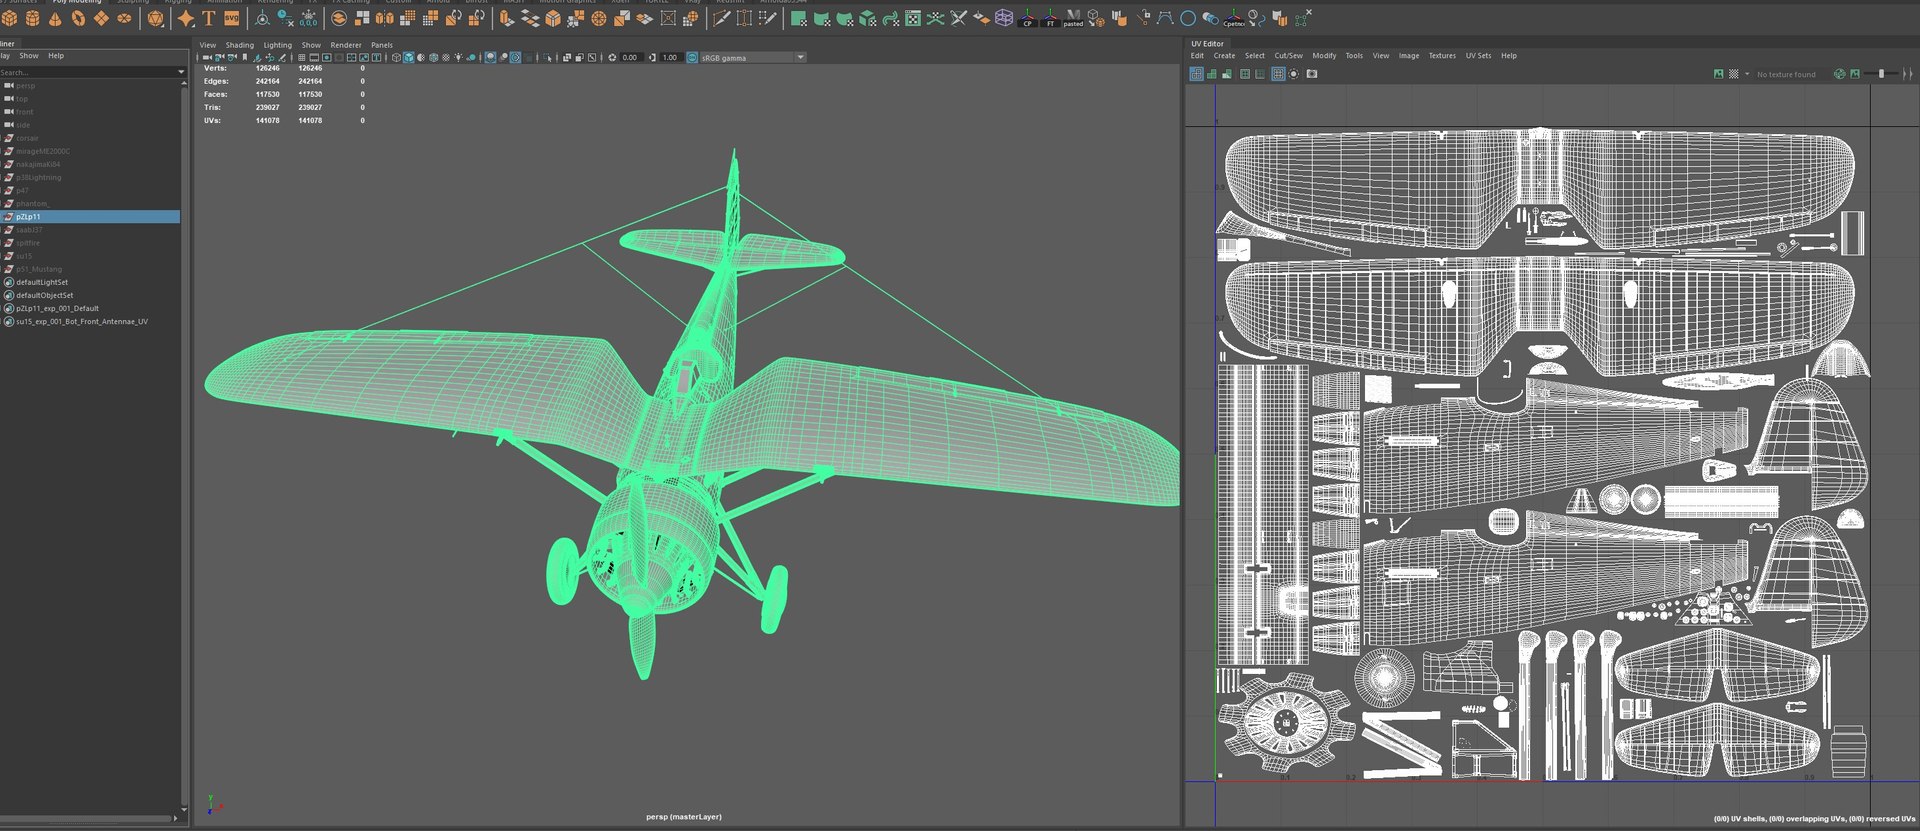Image resolution: width=1920 pixels, height=831 pixels.
Task: Open the UV Editor Modify menu
Action: [x=1324, y=56]
